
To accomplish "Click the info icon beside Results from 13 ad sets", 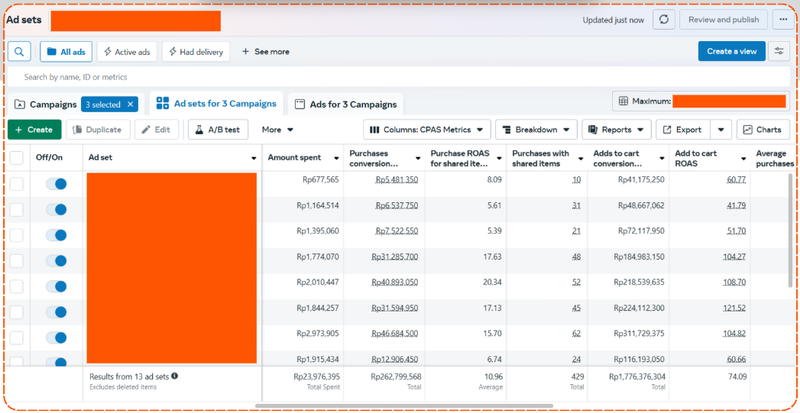I will [174, 376].
